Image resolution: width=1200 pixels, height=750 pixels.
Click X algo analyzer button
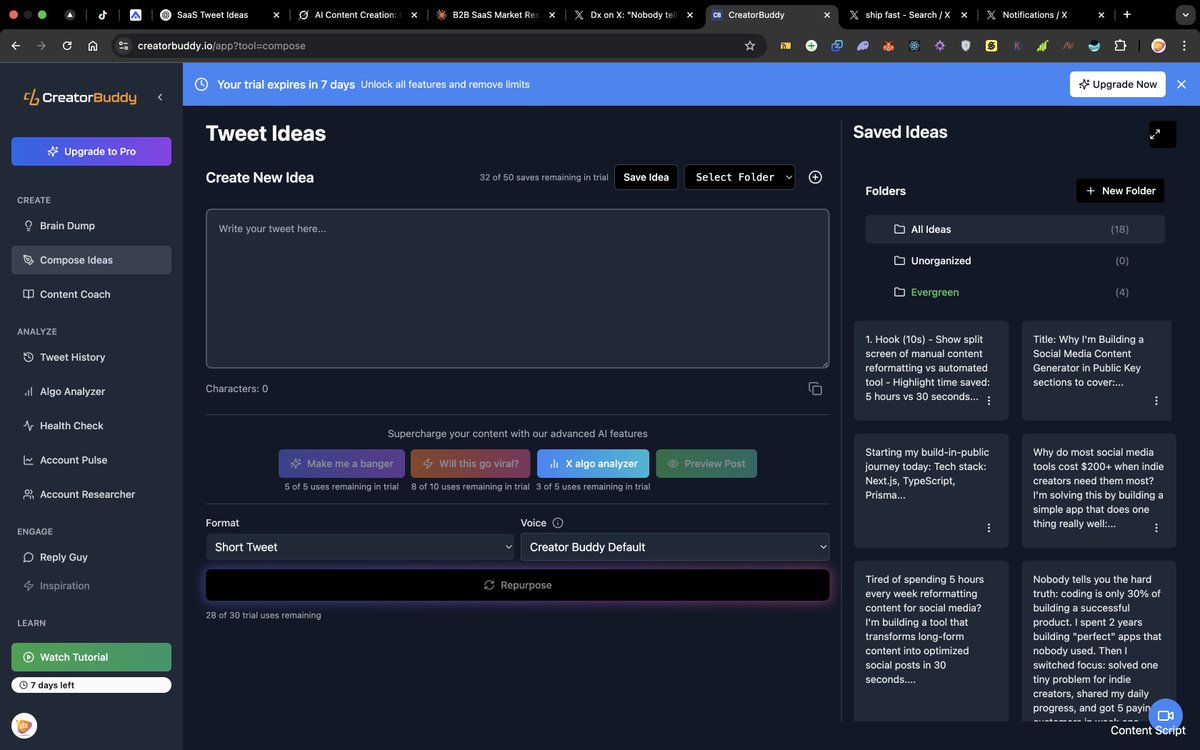(593, 464)
